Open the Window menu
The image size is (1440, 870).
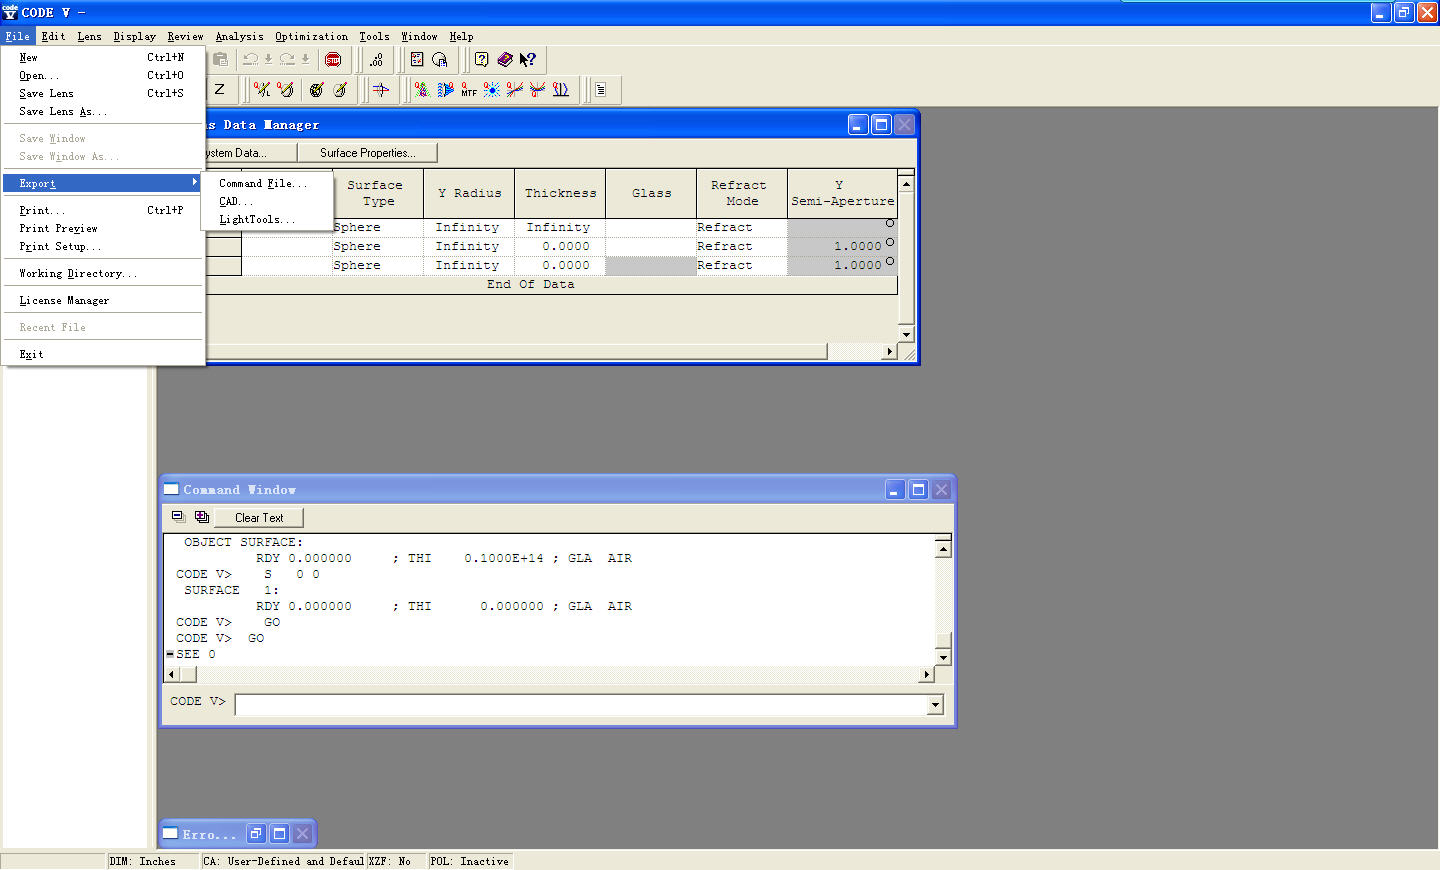420,37
